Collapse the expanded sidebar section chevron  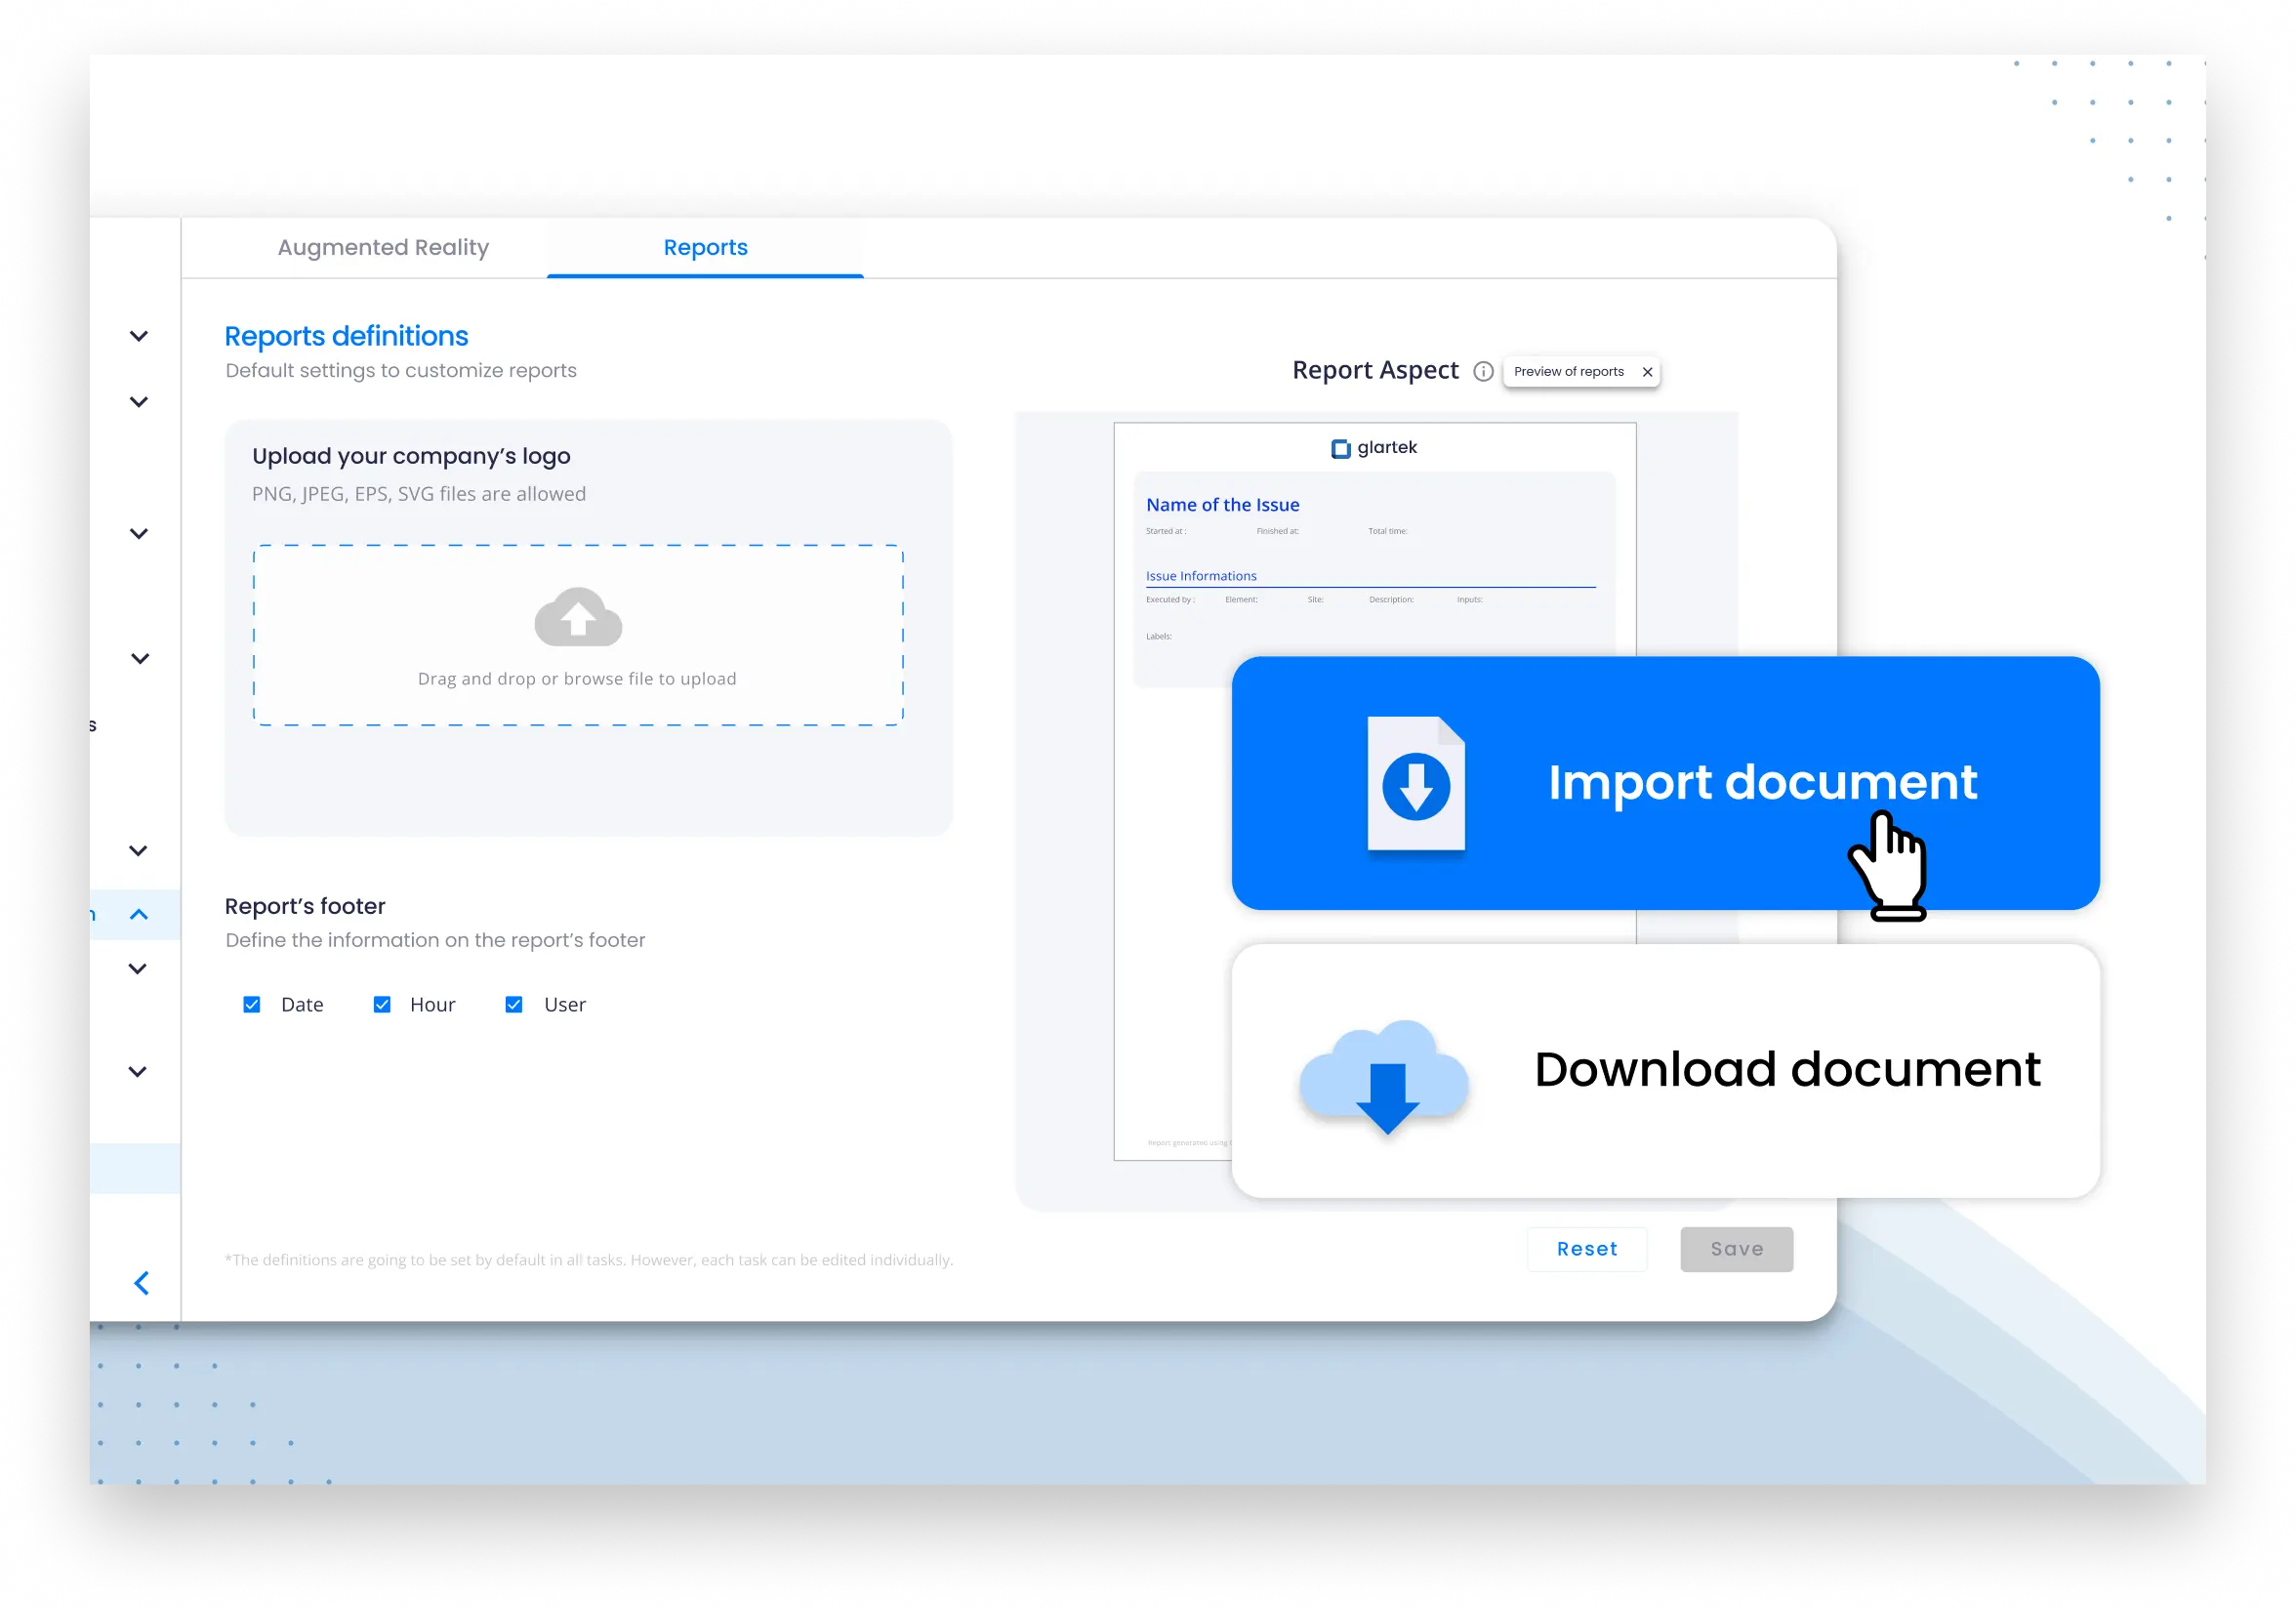tap(139, 914)
